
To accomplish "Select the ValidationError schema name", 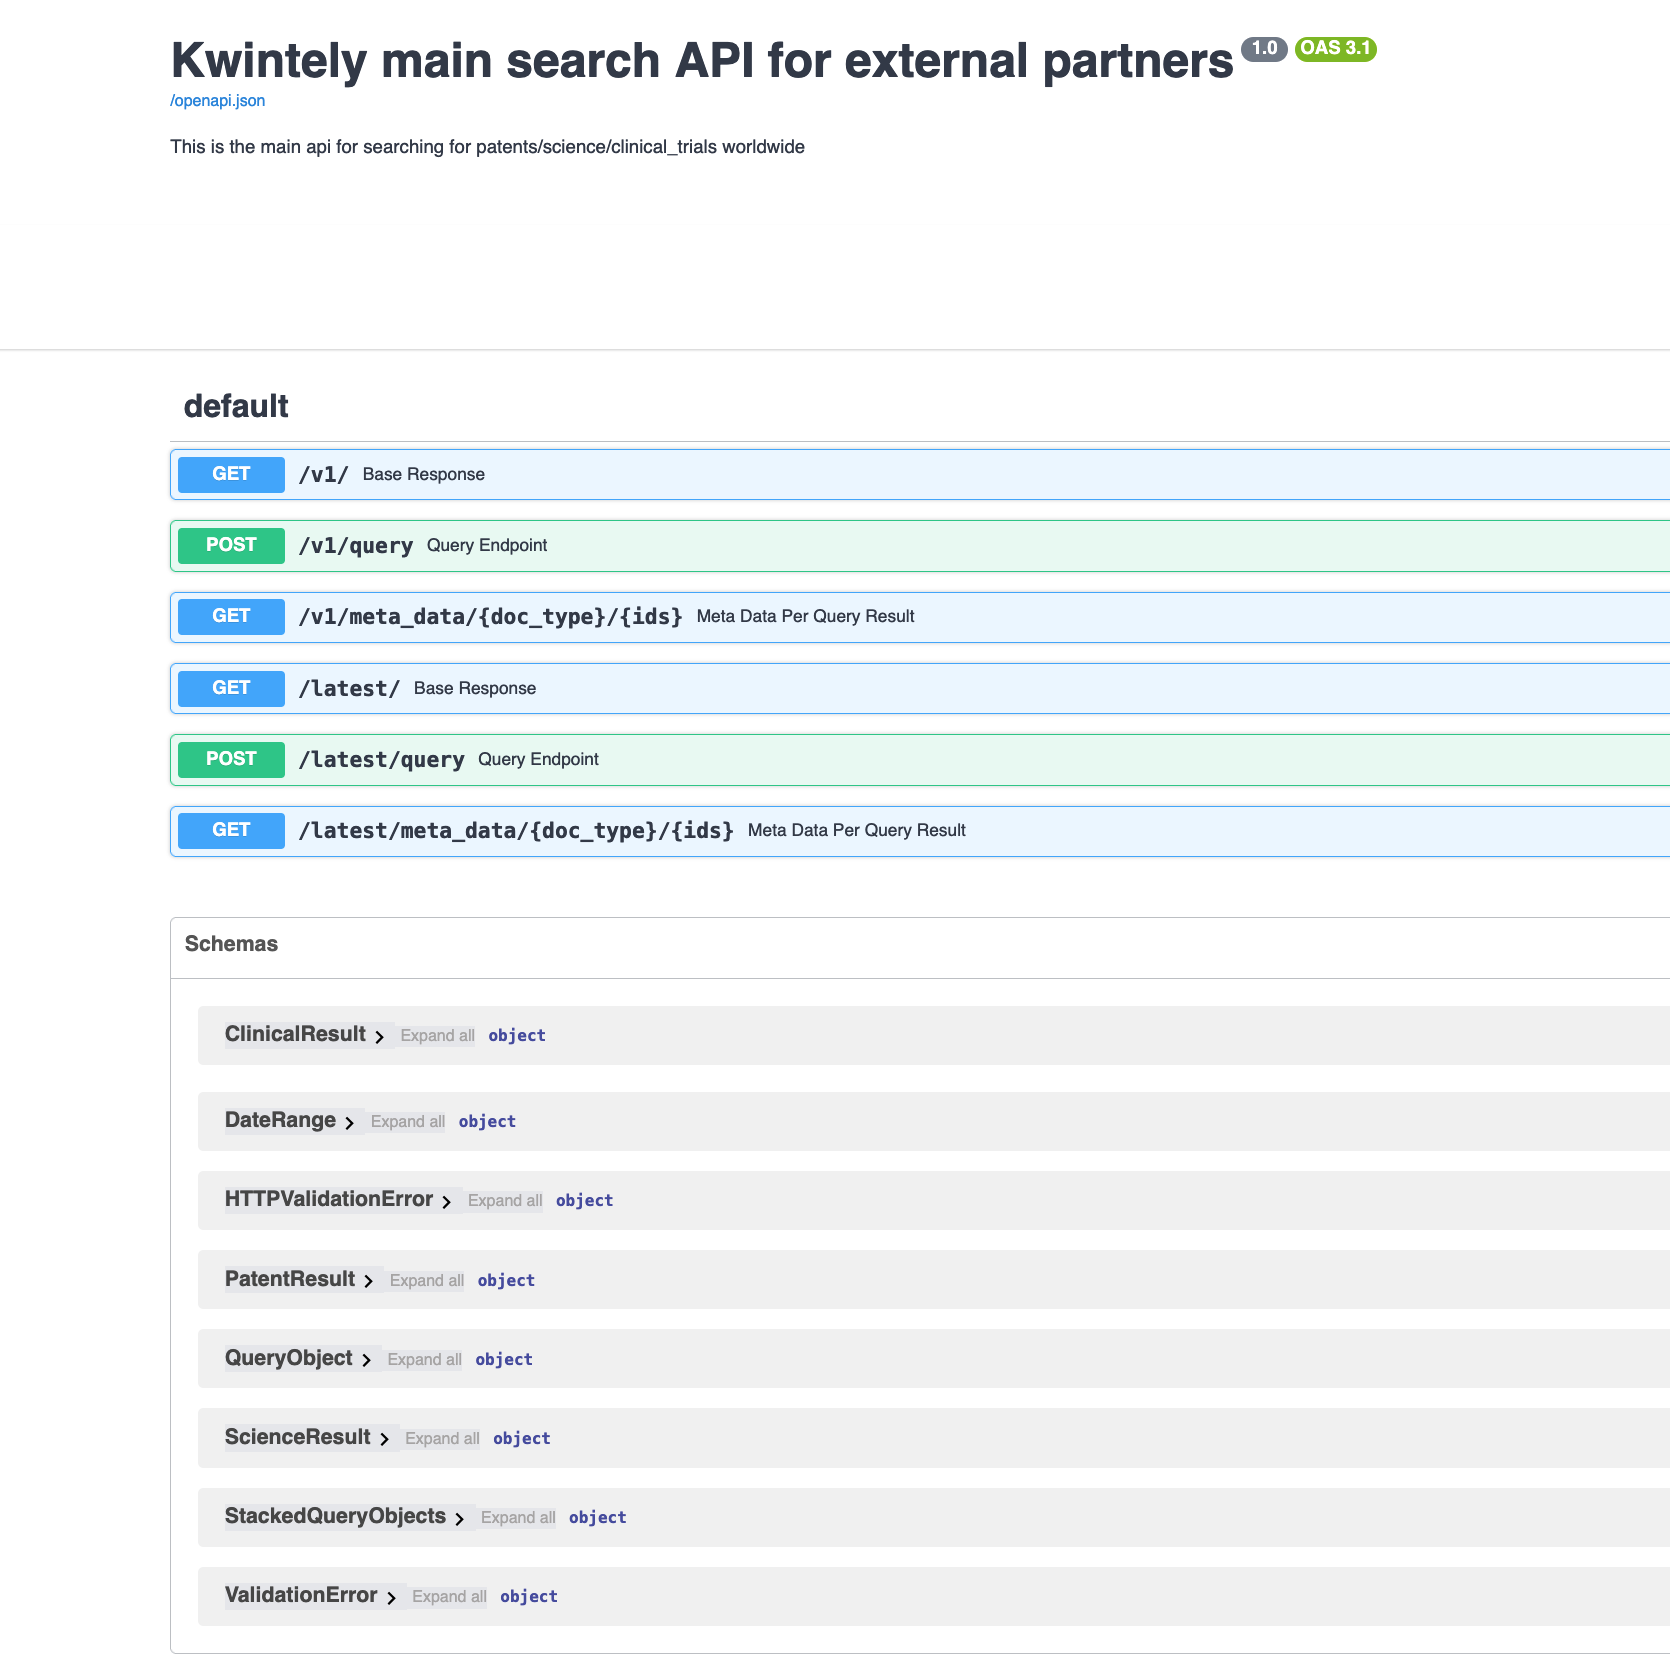I will click(x=301, y=1595).
